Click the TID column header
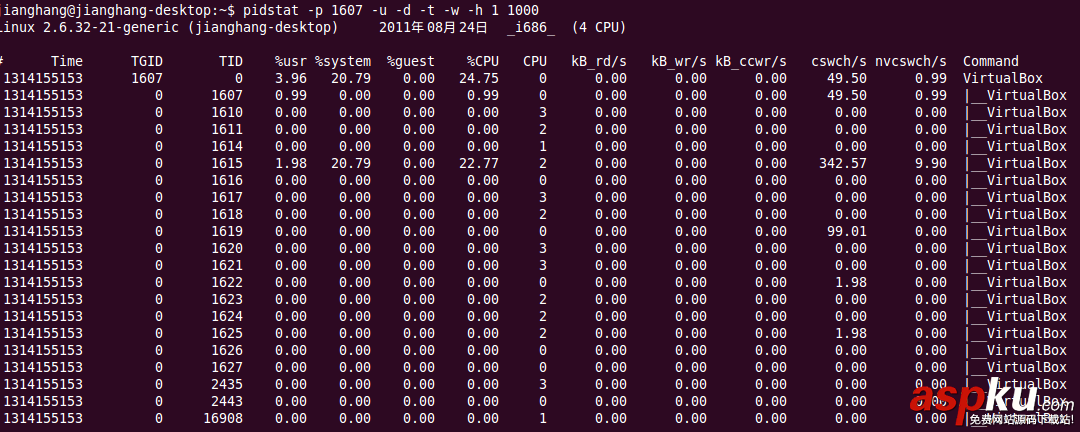1080x432 pixels. click(231, 61)
